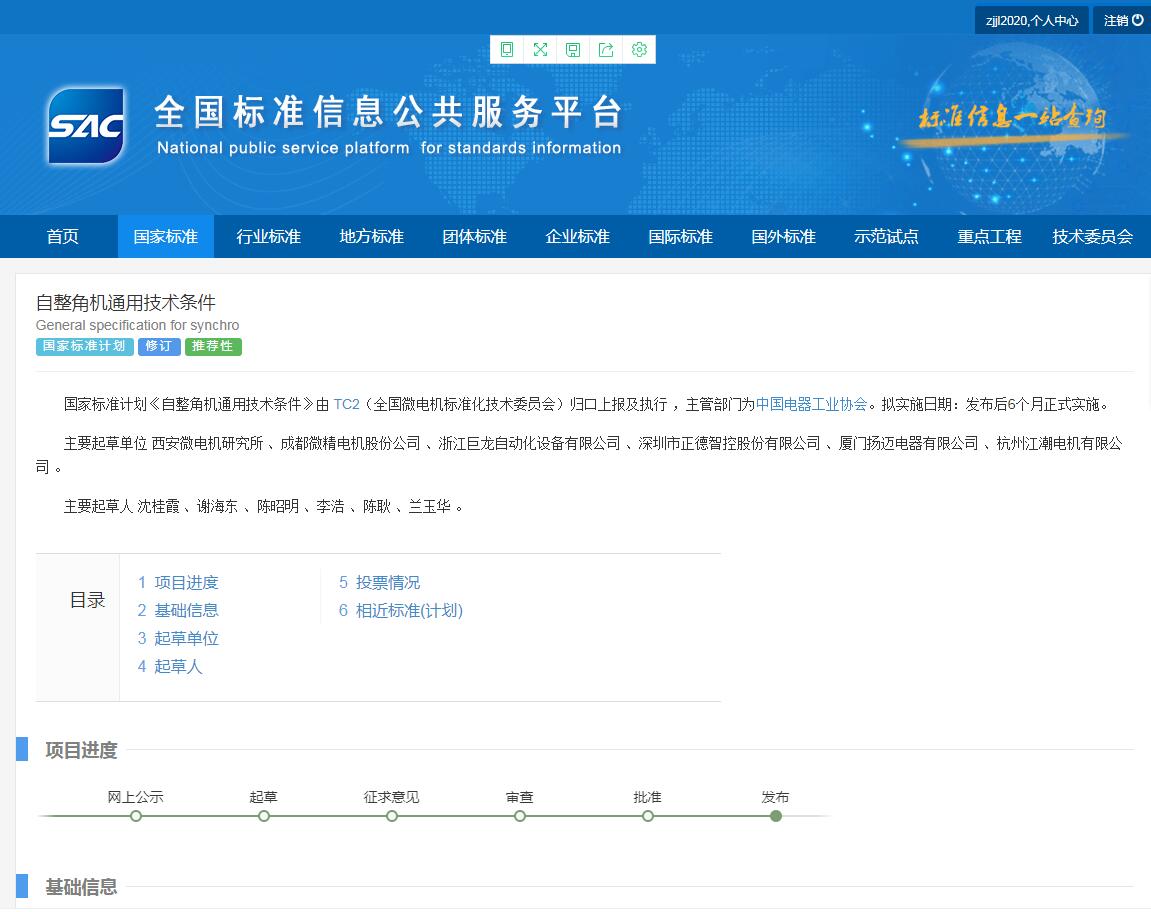The height and width of the screenshot is (912, 1151).
Task: Open the 国际标准 navigation tab
Action: click(680, 237)
